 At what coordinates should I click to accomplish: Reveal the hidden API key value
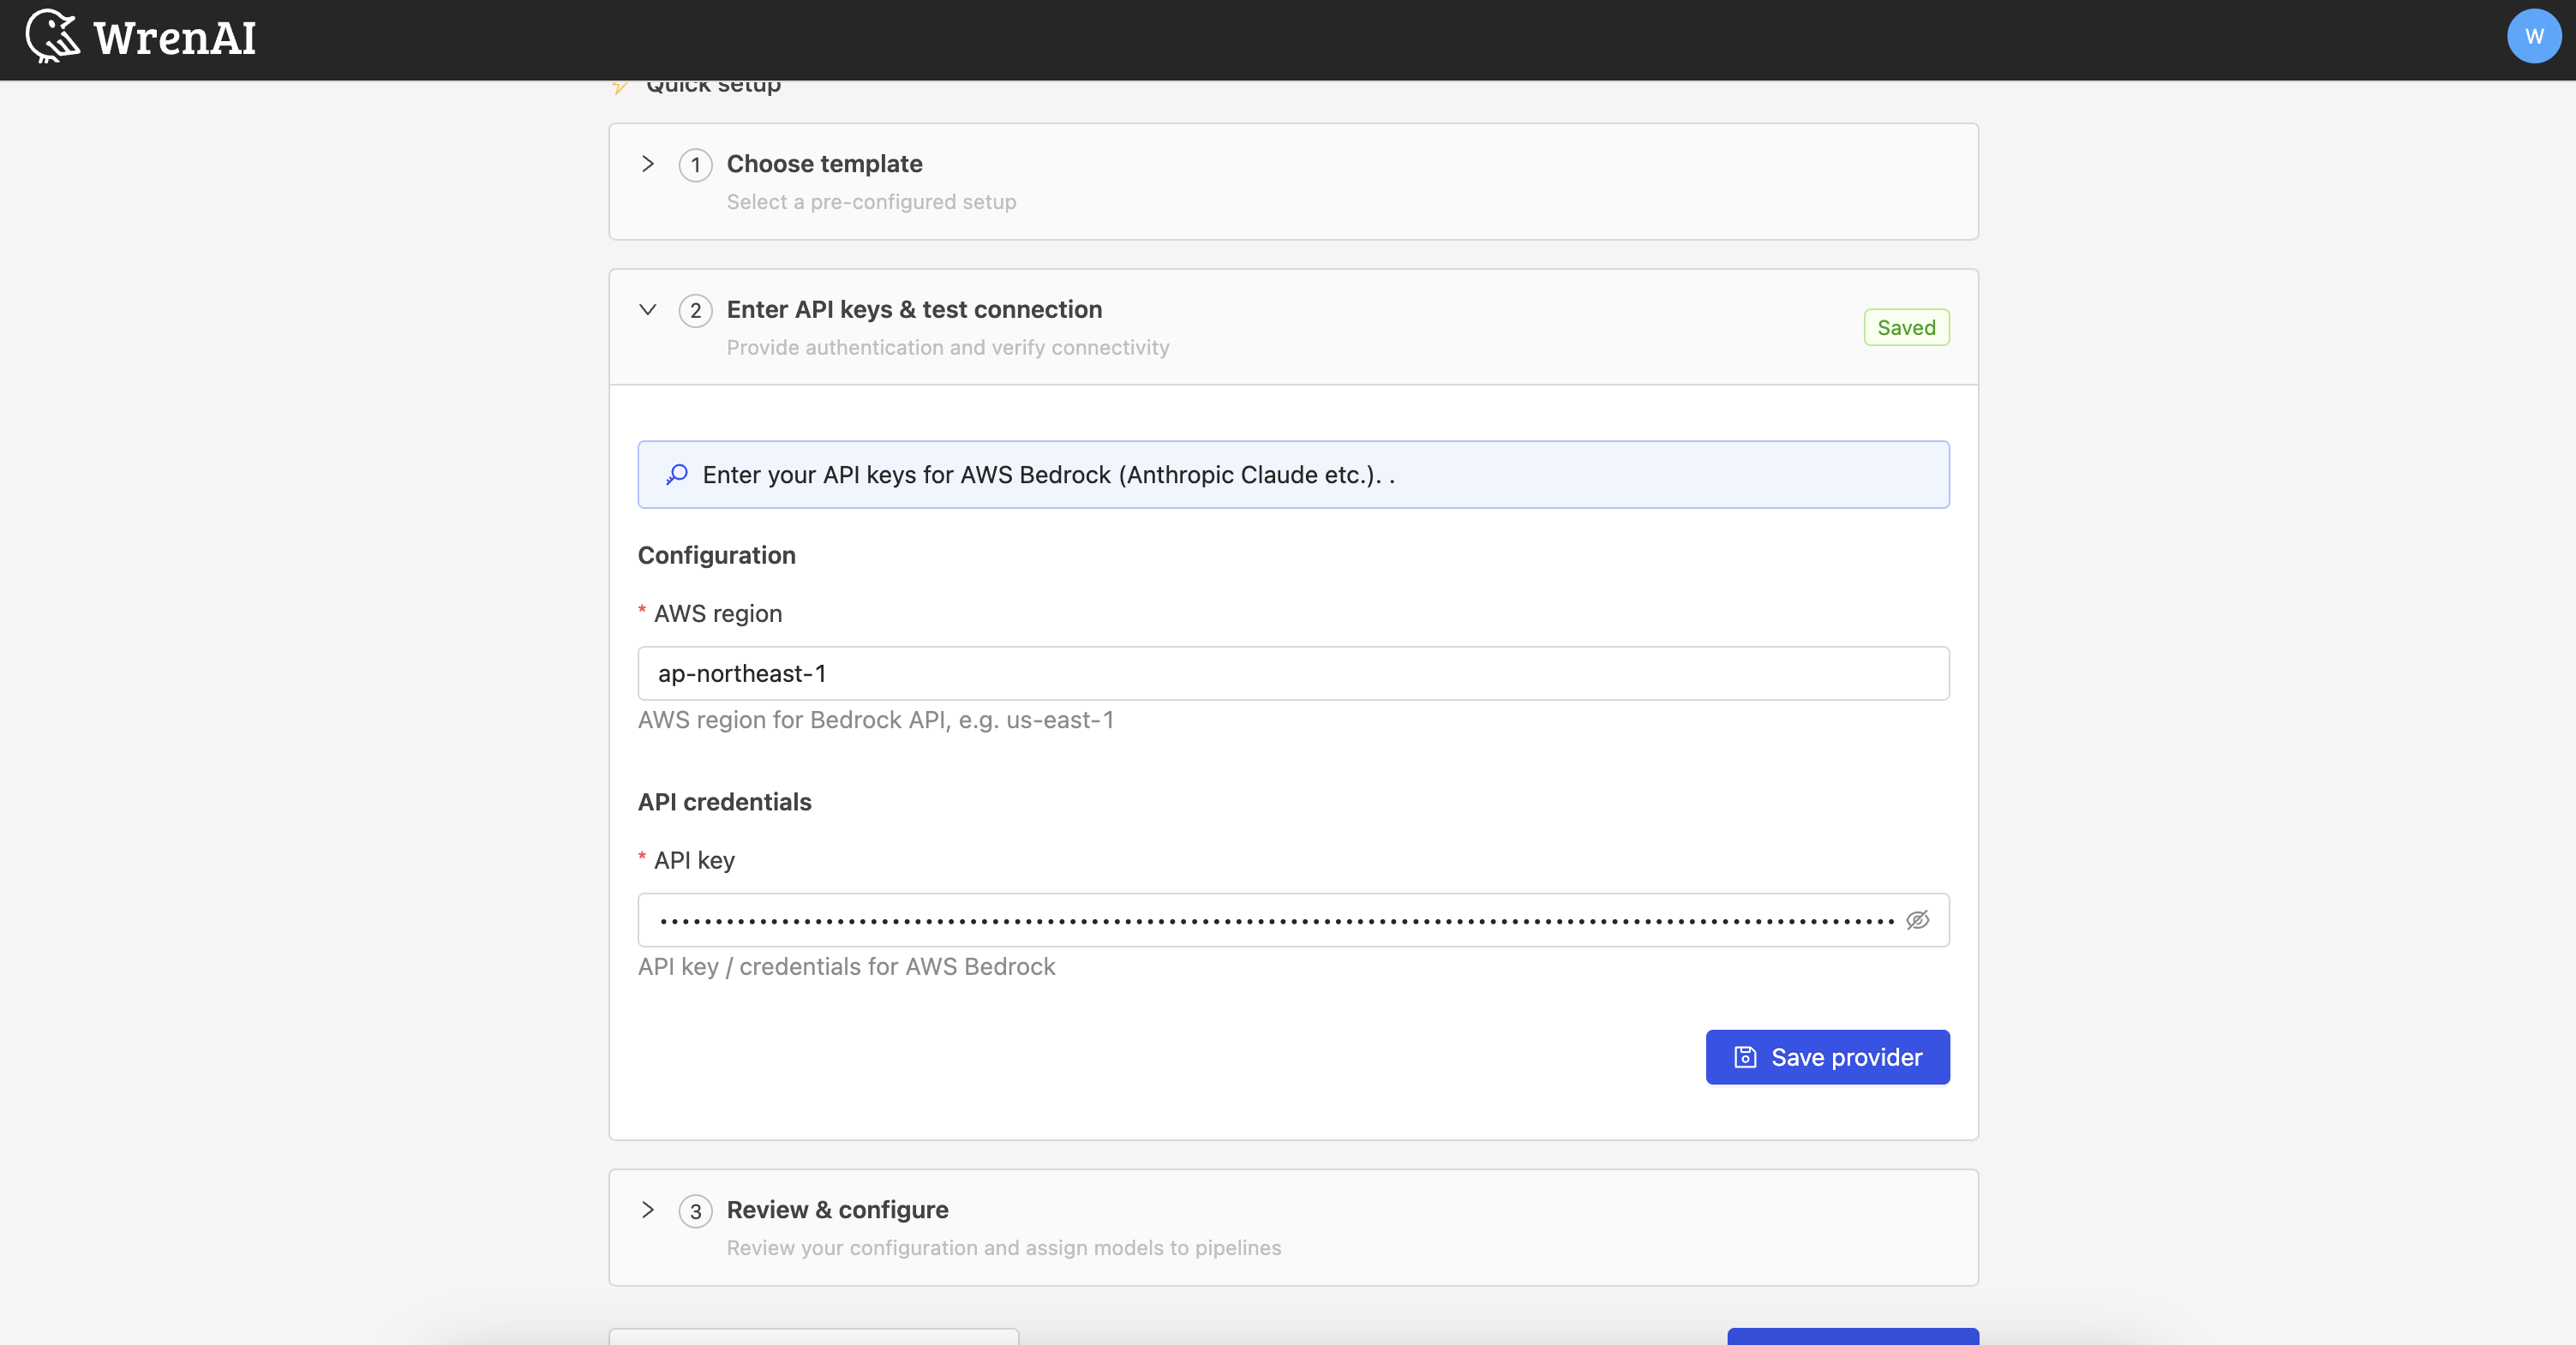pos(1918,920)
